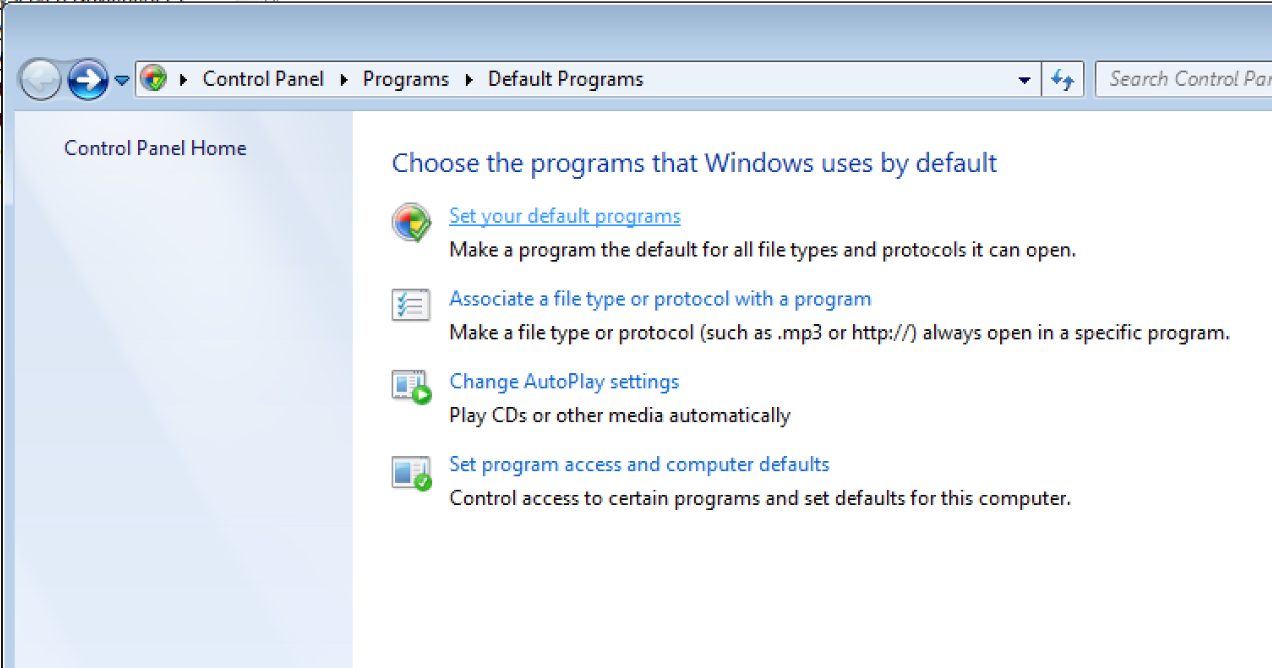1272x668 pixels.
Task: Expand the arrow after Control Panel breadcrumb
Action: [x=343, y=80]
